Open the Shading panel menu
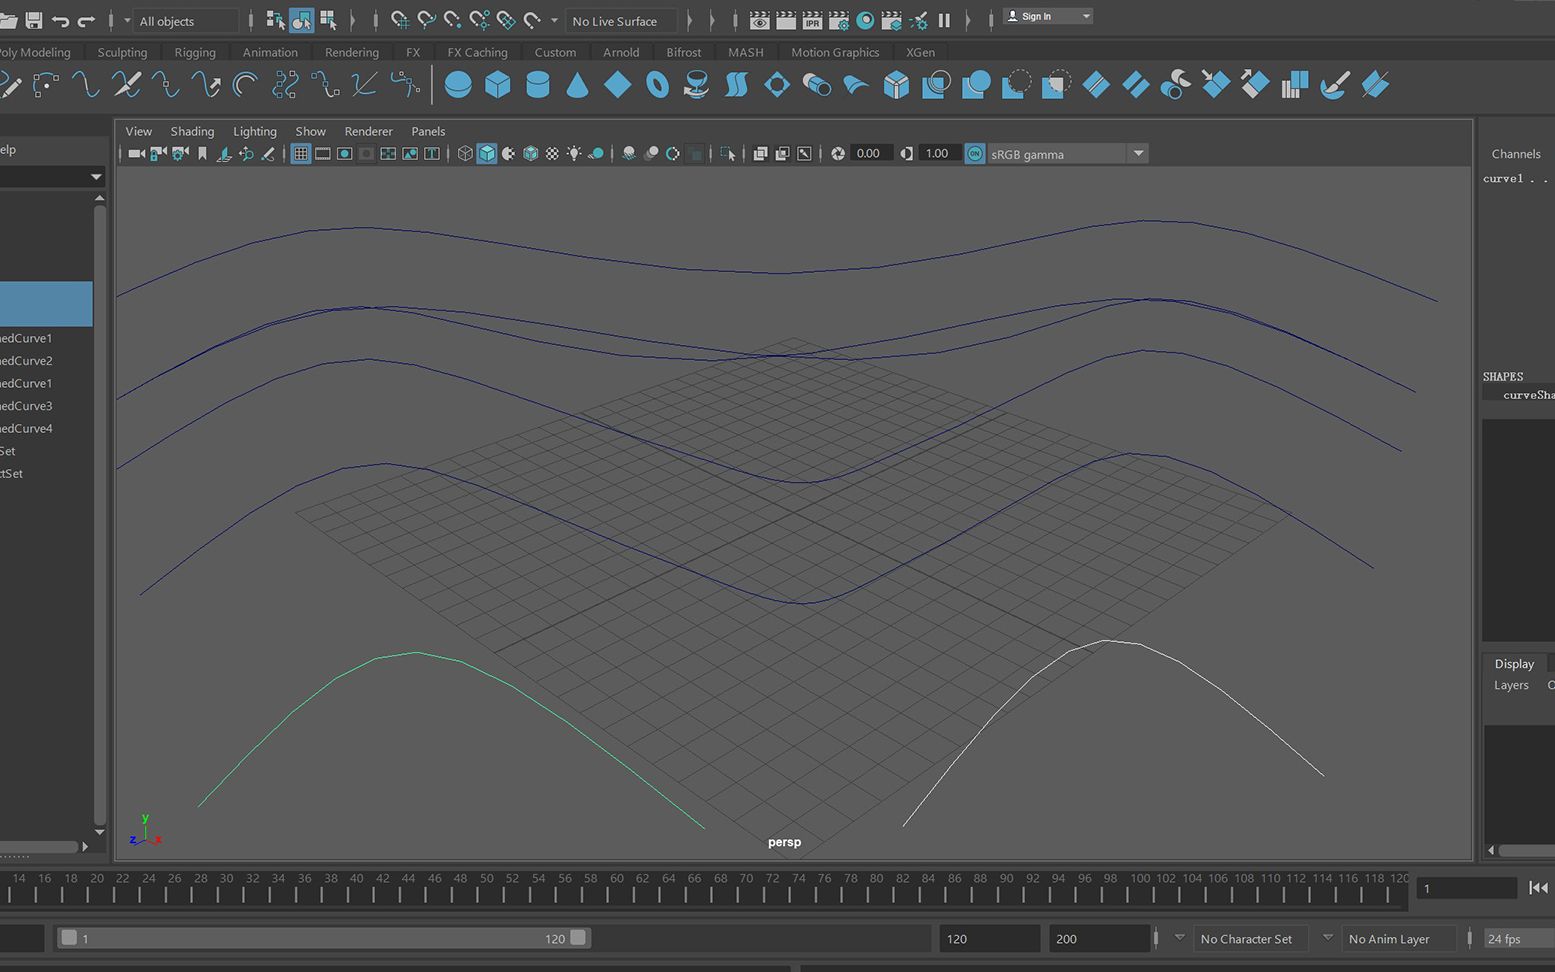The width and height of the screenshot is (1555, 972). [x=192, y=131]
